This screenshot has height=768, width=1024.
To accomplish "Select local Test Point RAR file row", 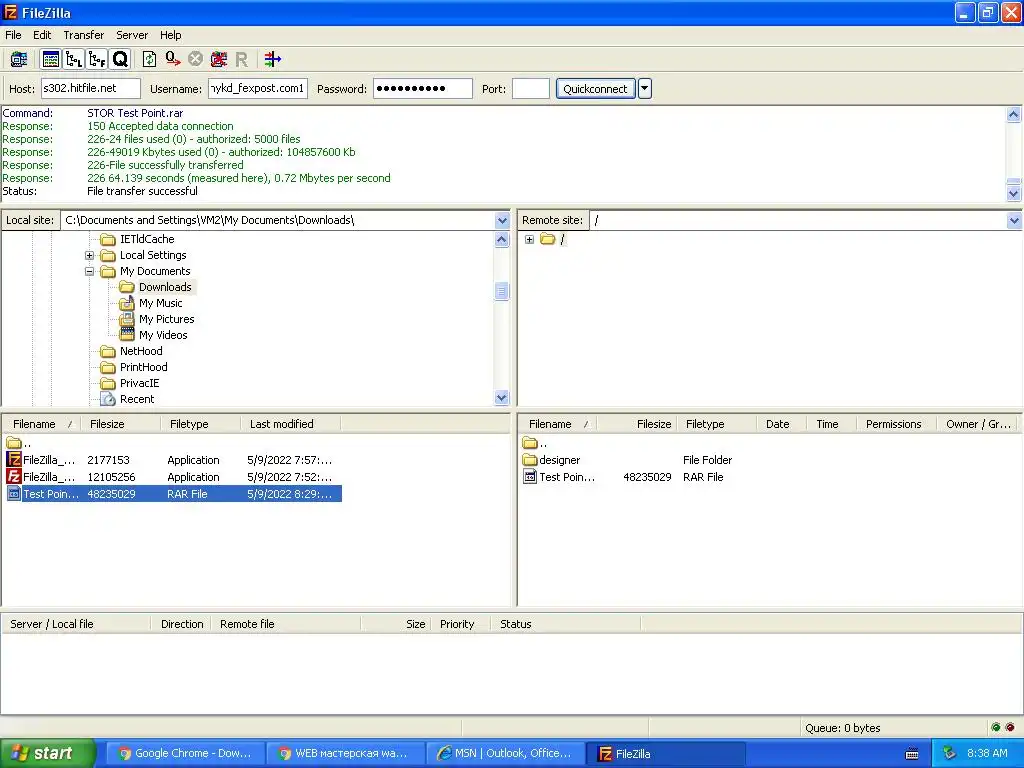I will [x=172, y=494].
